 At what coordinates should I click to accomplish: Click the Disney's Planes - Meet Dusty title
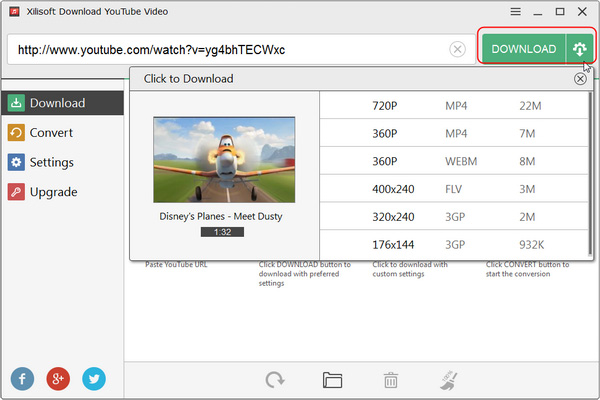pyautogui.click(x=221, y=216)
